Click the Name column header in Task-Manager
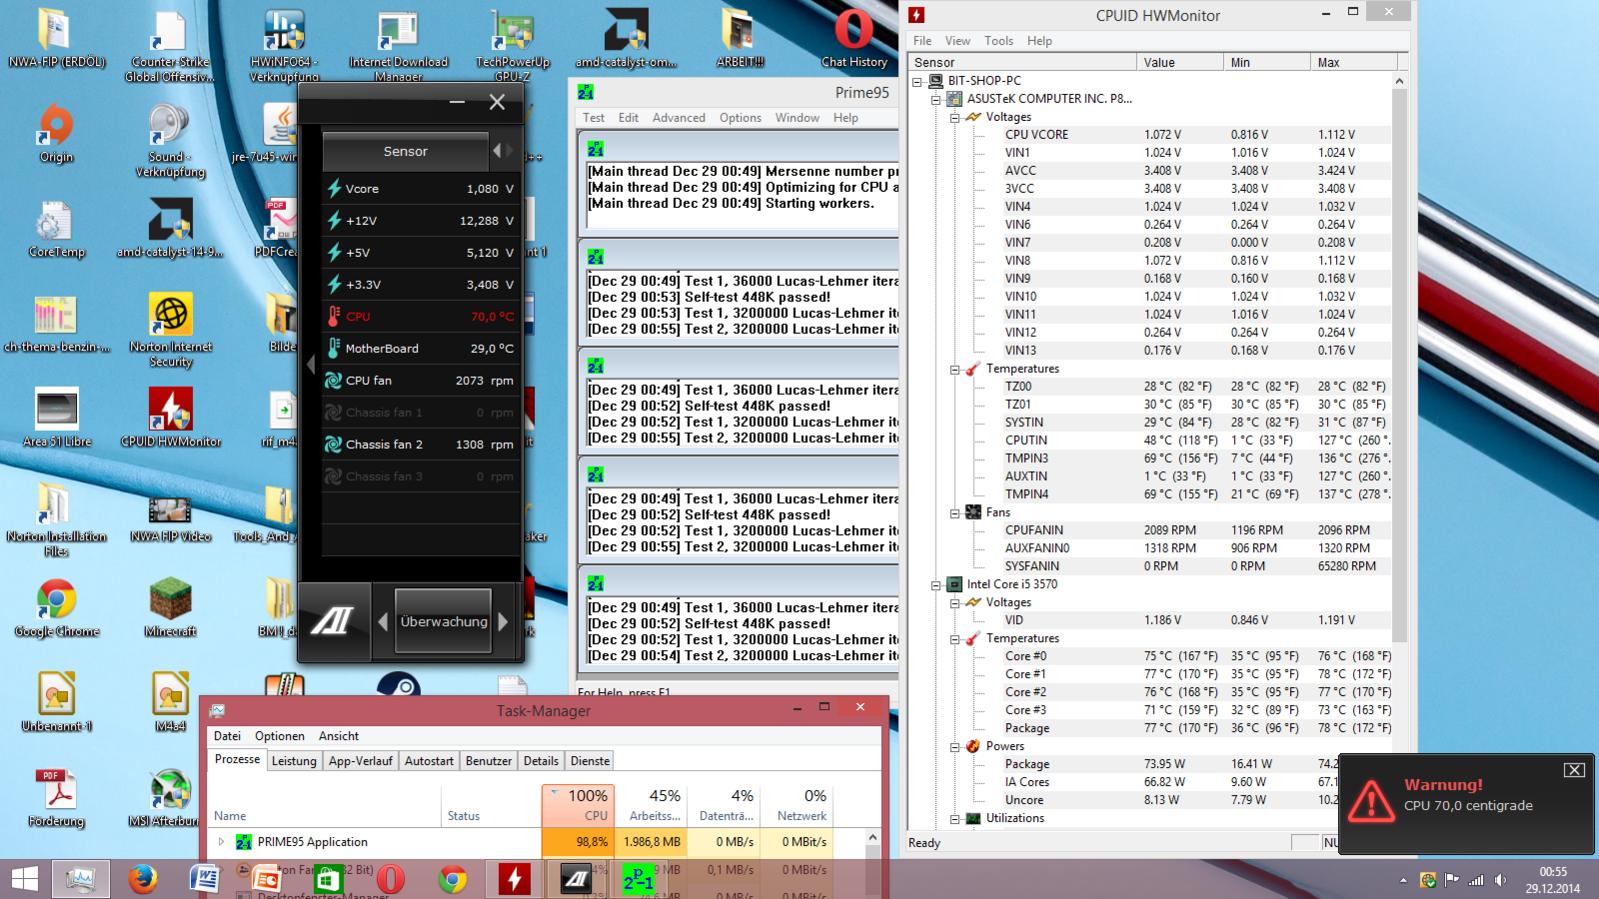 [325, 805]
